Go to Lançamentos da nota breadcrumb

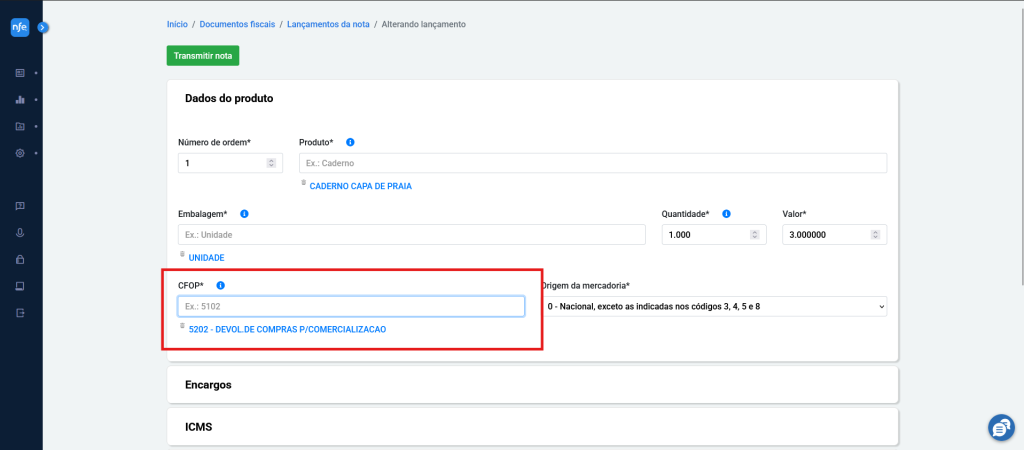coord(328,24)
